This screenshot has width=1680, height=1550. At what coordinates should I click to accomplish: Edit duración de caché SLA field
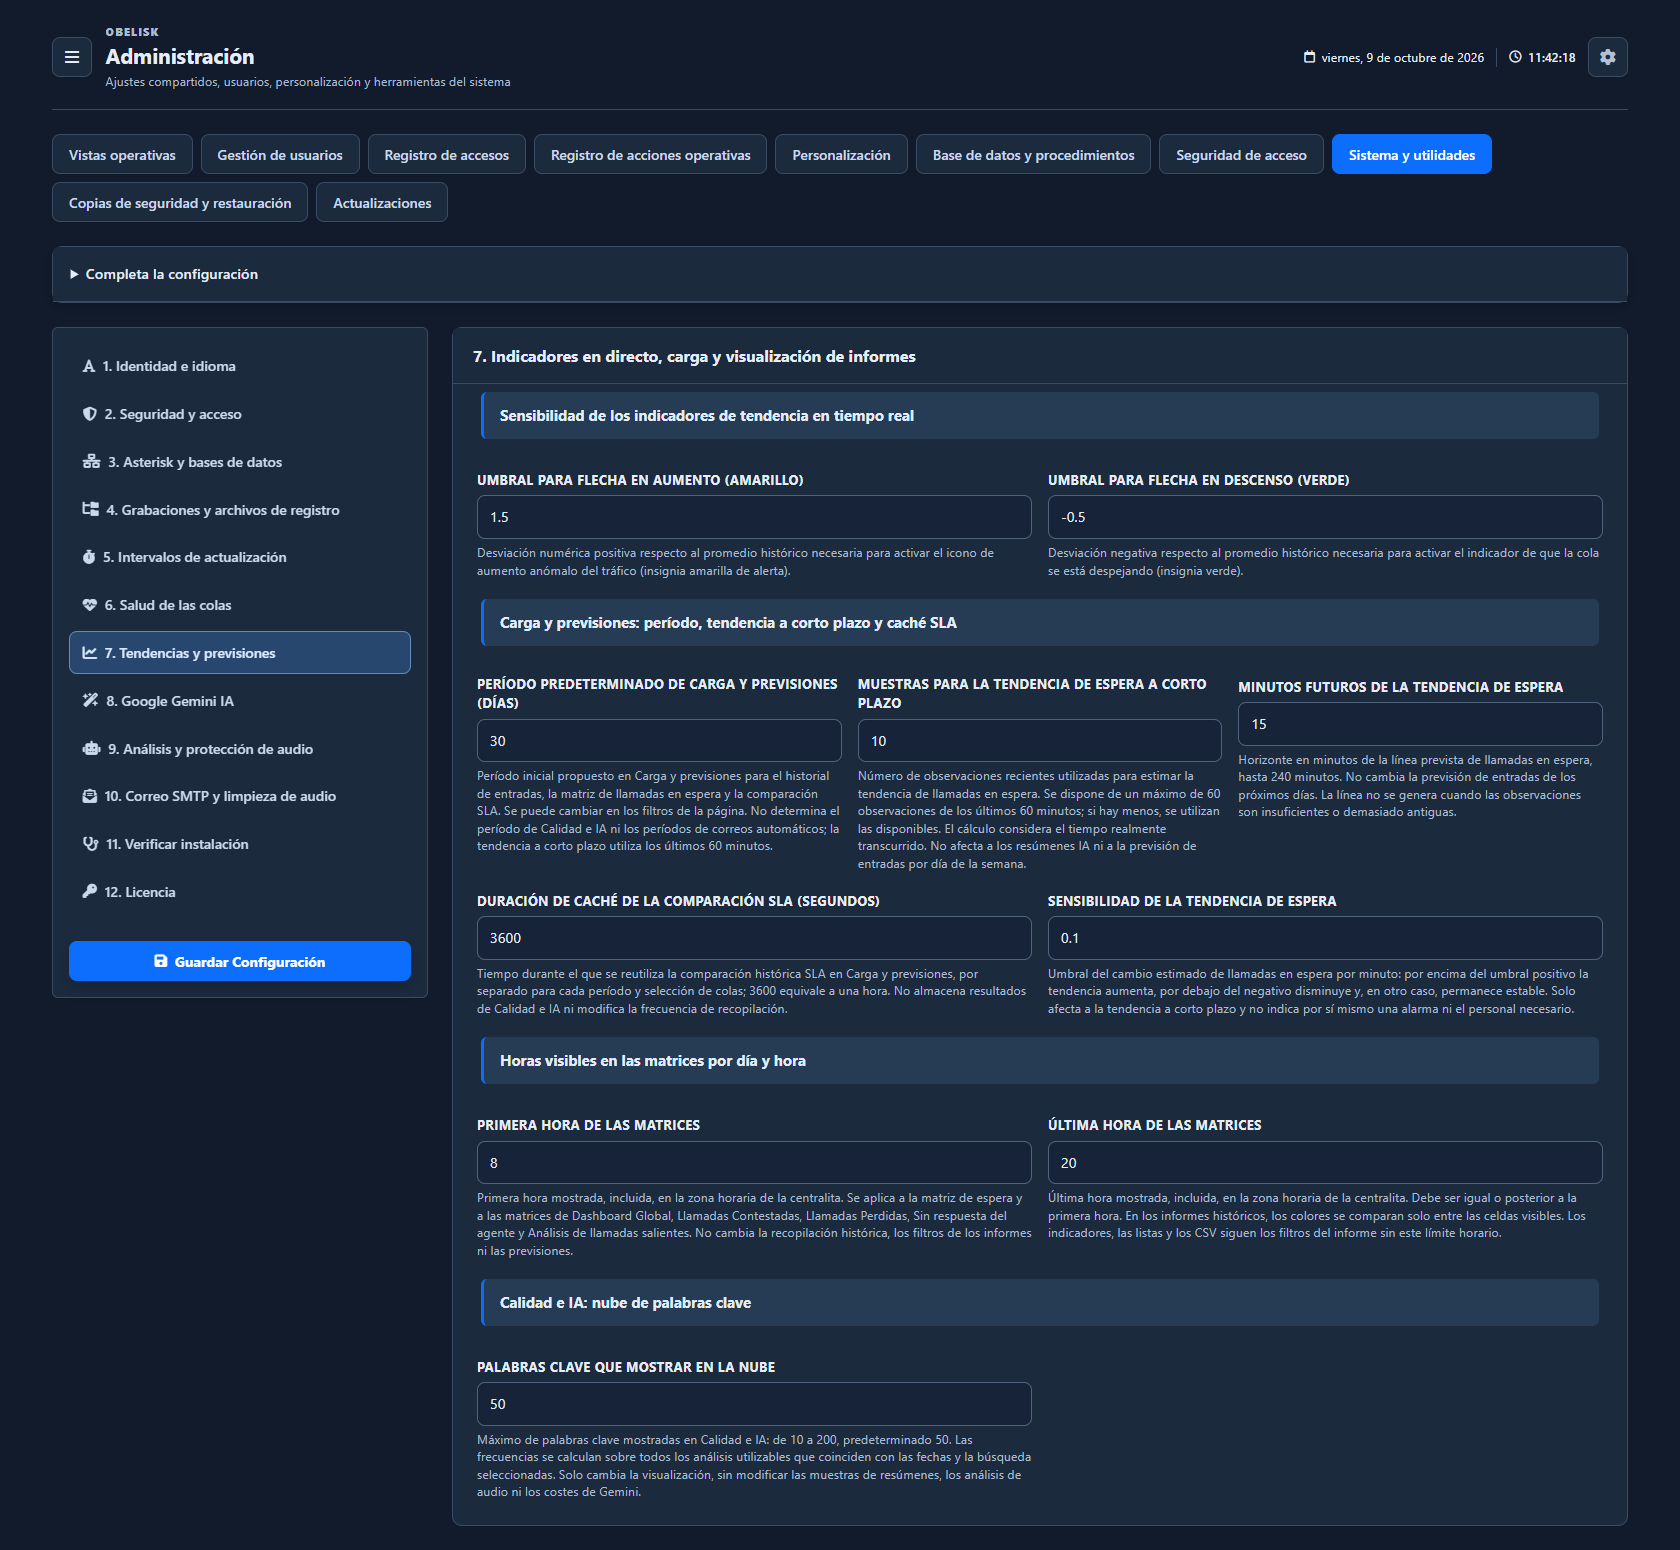pyautogui.click(x=754, y=938)
